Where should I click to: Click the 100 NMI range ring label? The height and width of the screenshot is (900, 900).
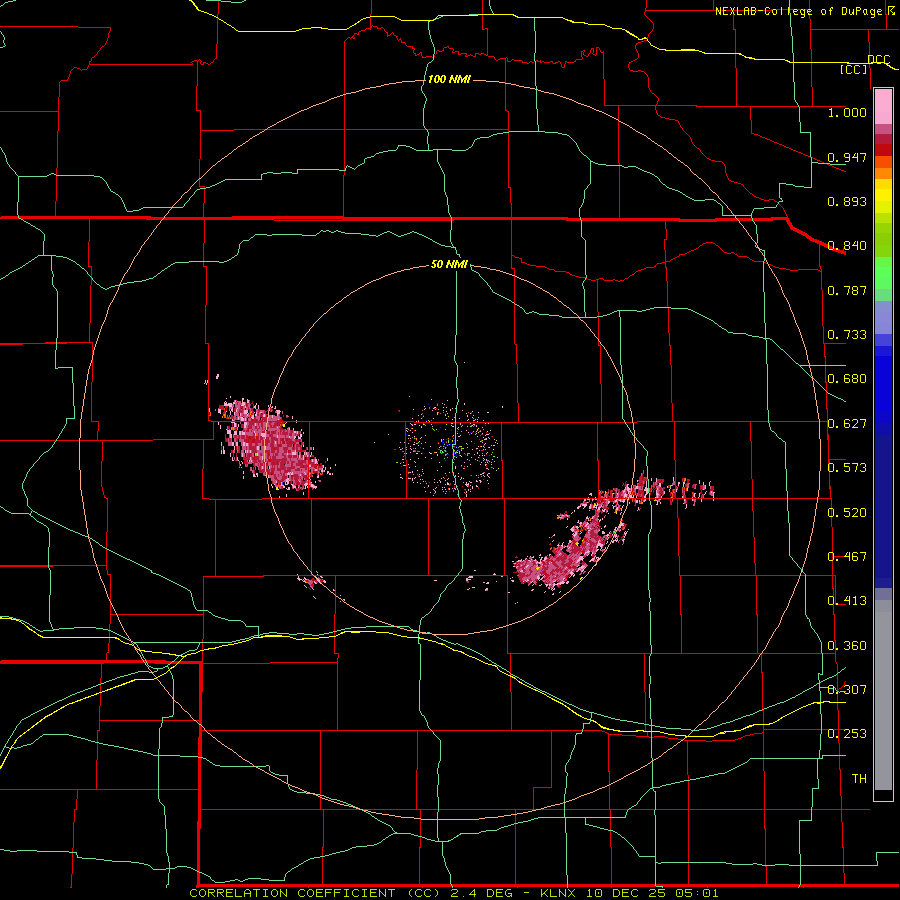[449, 79]
